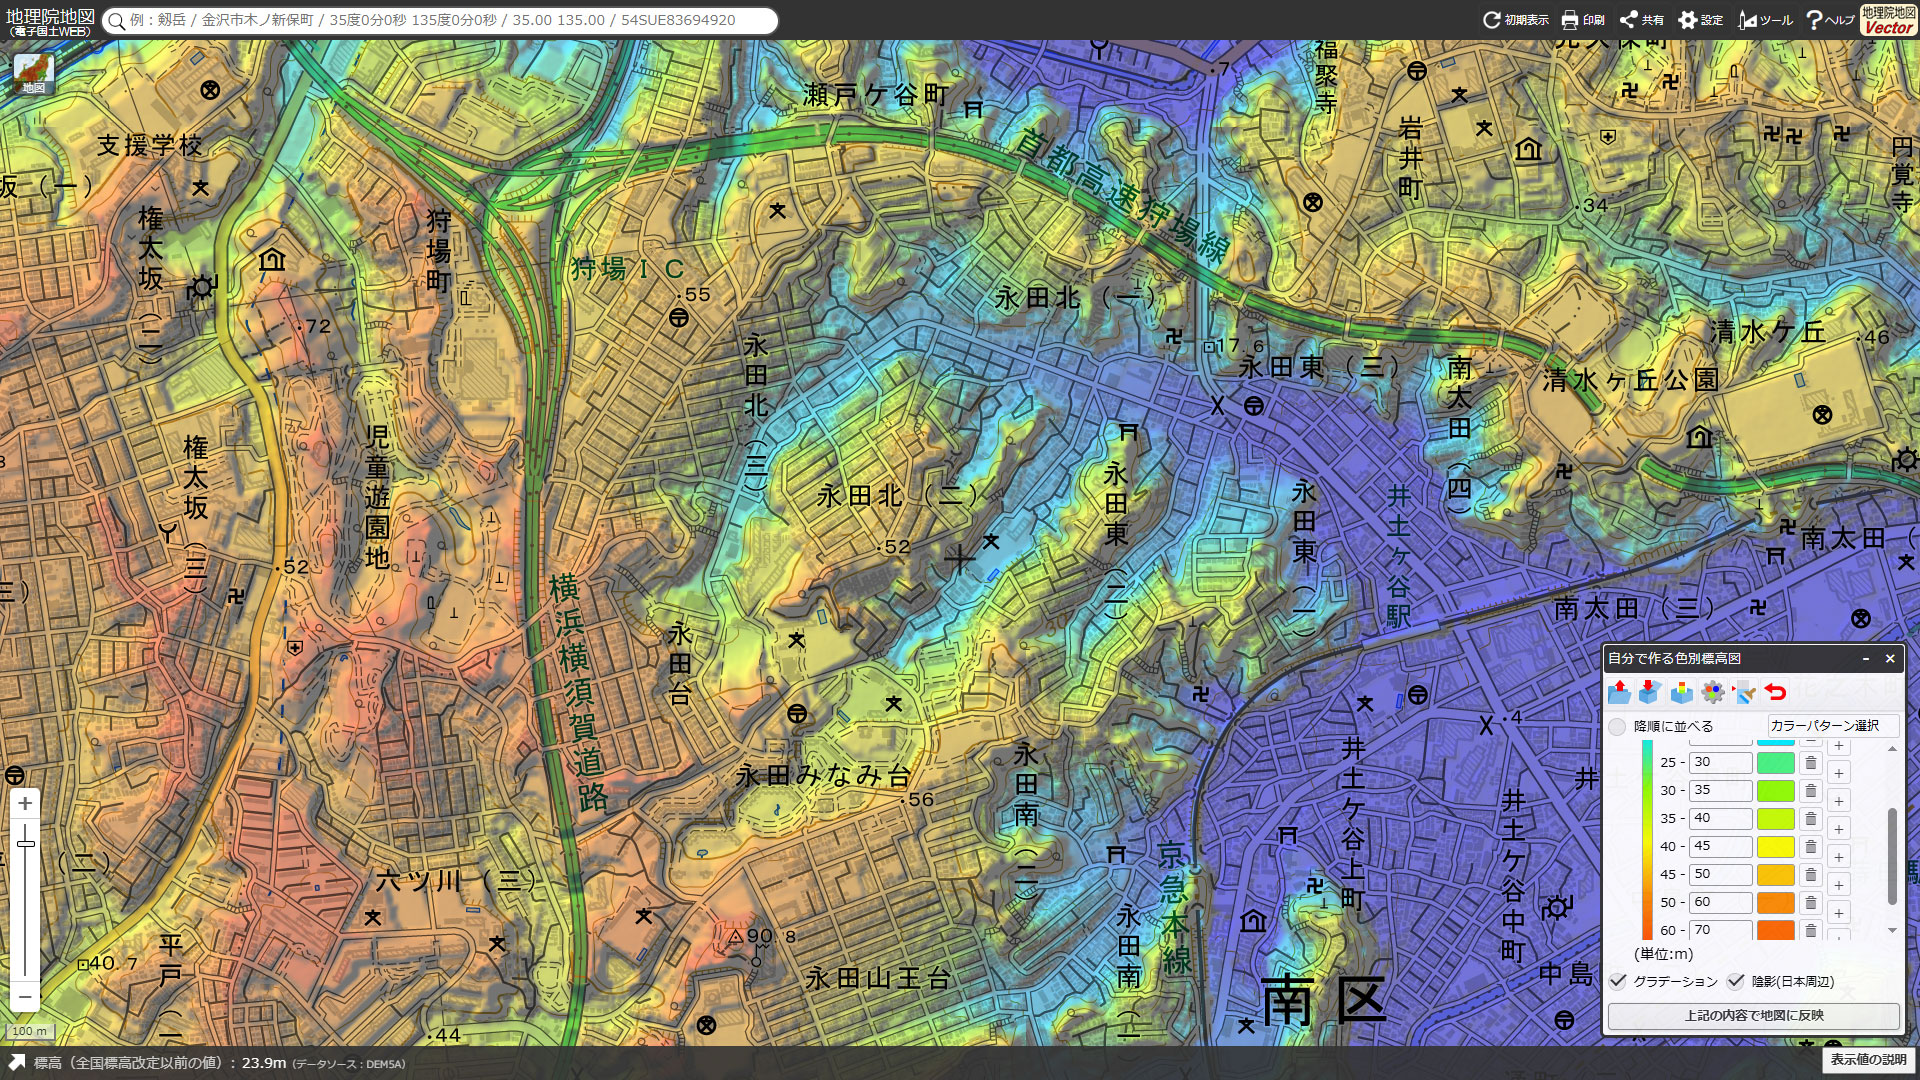Viewport: 1920px width, 1080px height.
Task: Click the 印刷 print icon
Action: [x=1582, y=20]
